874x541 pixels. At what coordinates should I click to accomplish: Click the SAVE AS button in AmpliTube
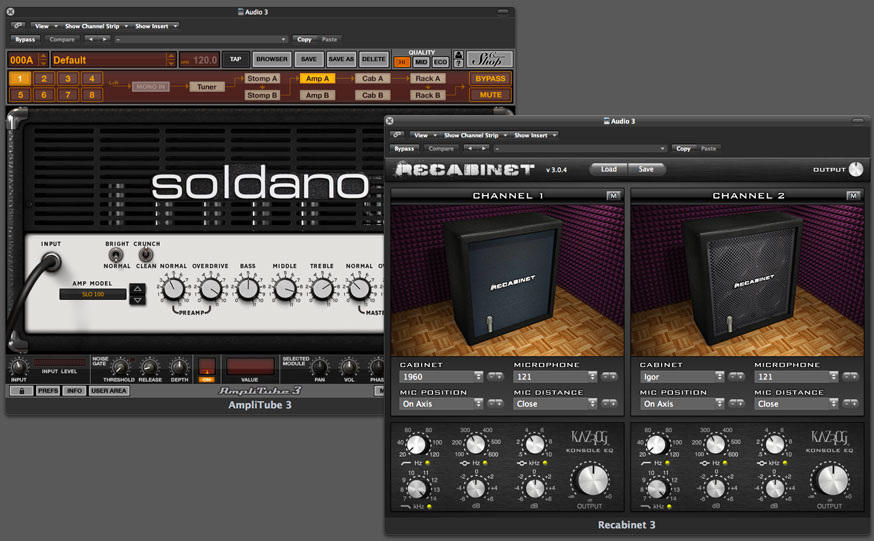341,59
